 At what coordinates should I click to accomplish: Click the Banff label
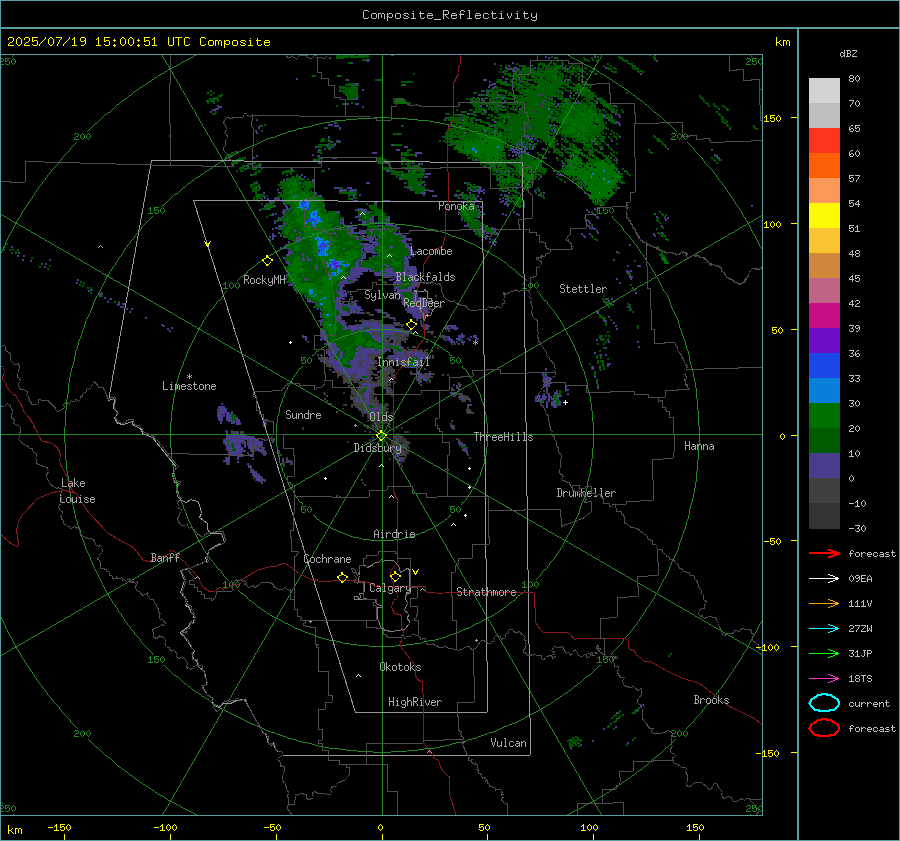[x=165, y=557]
